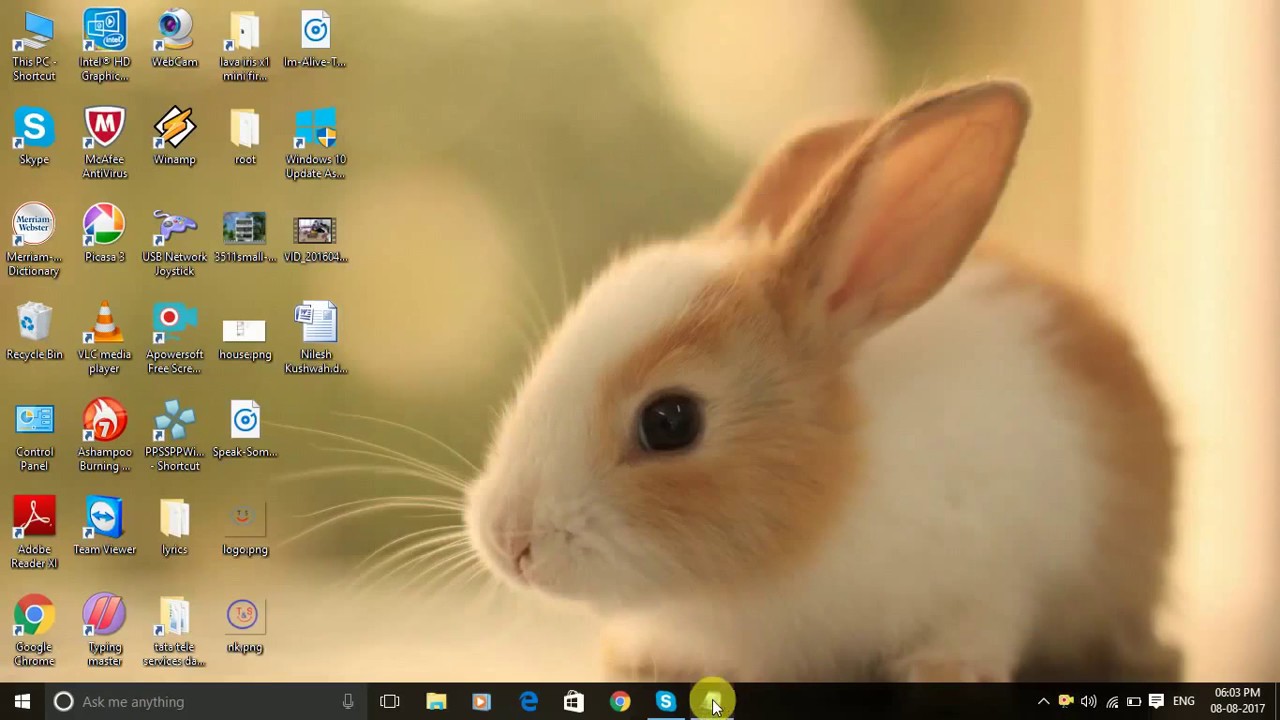Launch Microsoft Edge from the taskbar
The image size is (1280, 720).
528,701
